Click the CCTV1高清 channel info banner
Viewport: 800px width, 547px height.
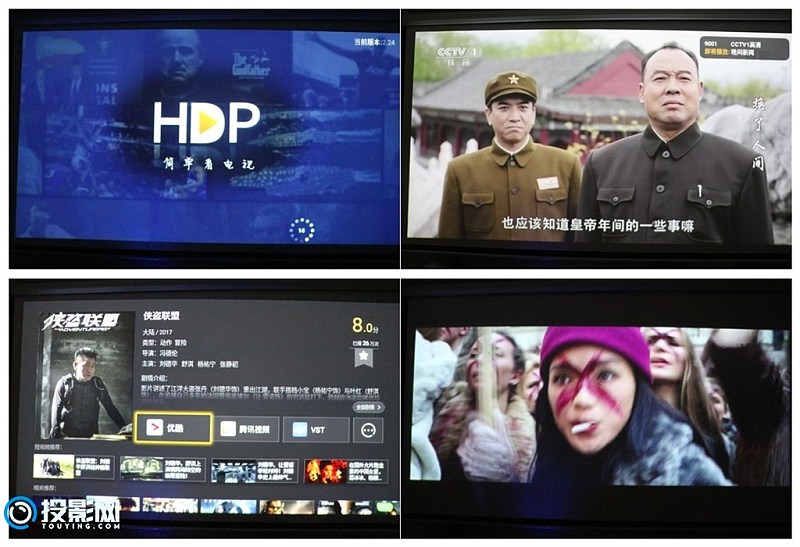pyautogui.click(x=744, y=48)
